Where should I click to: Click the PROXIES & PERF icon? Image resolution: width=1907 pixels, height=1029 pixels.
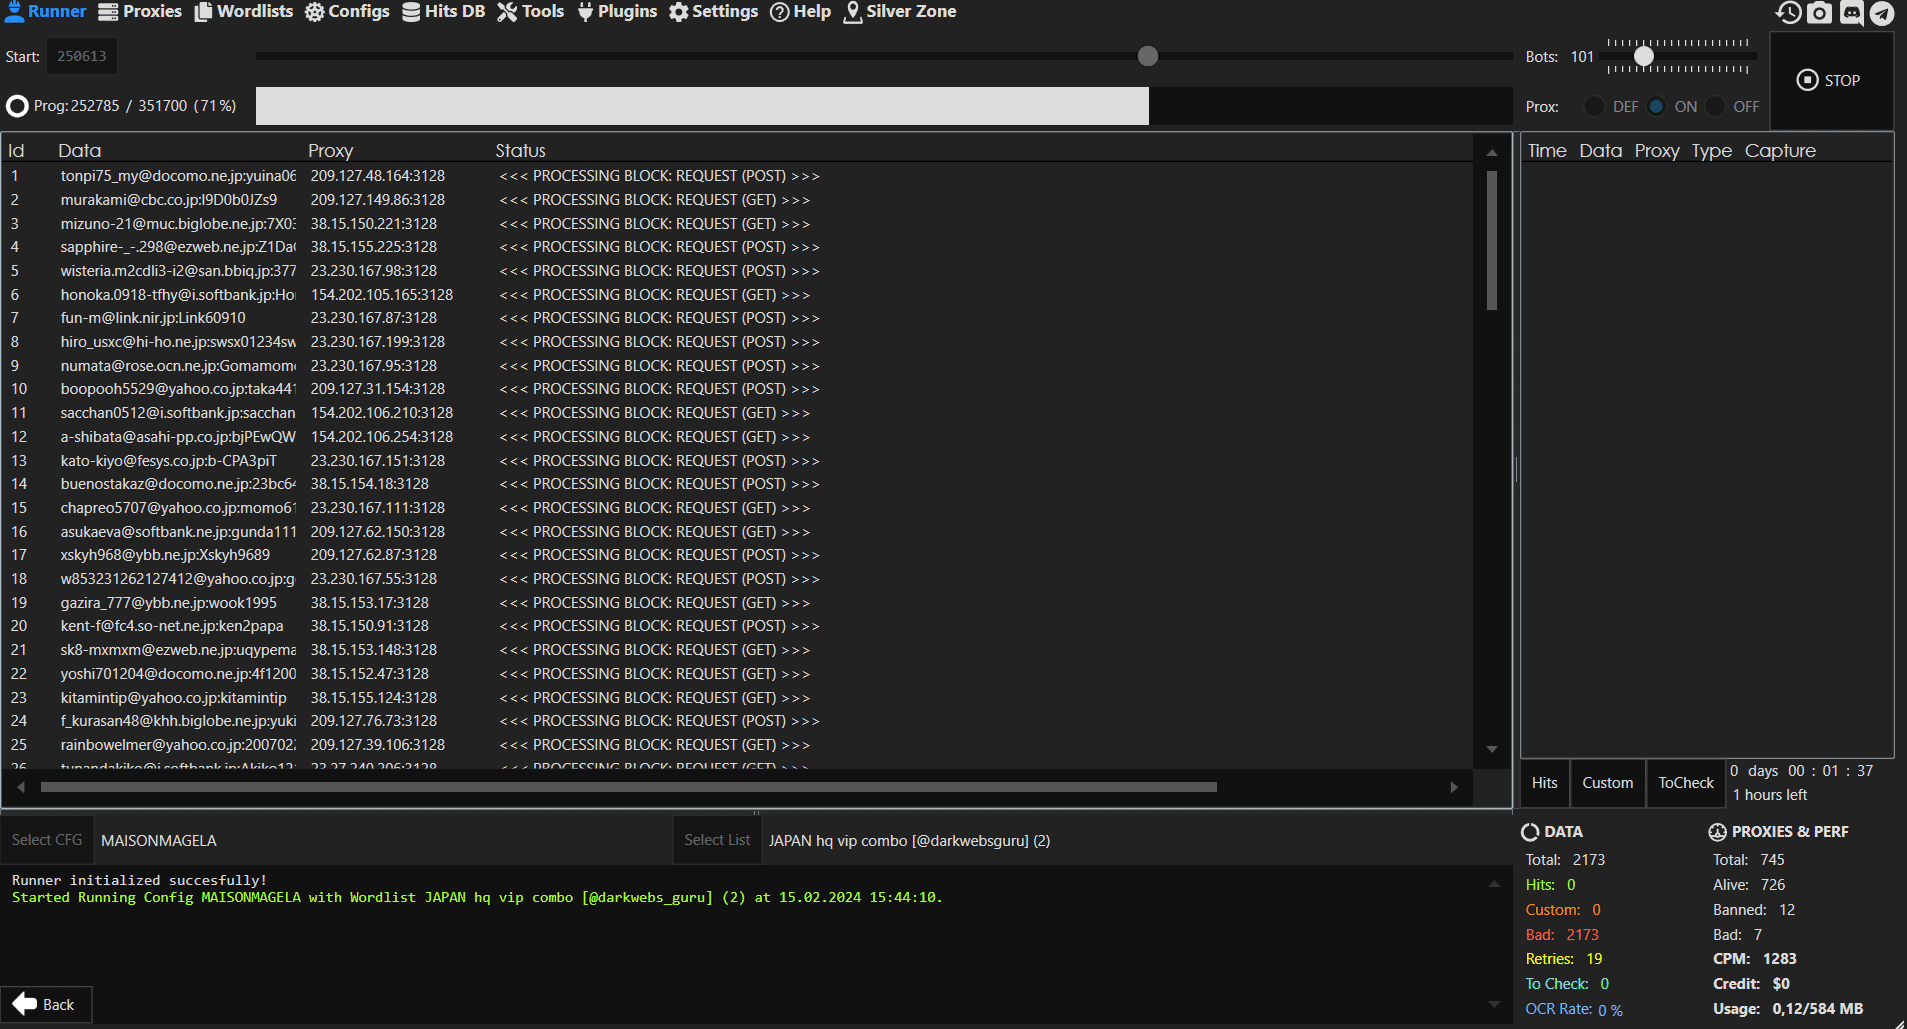coord(1717,832)
